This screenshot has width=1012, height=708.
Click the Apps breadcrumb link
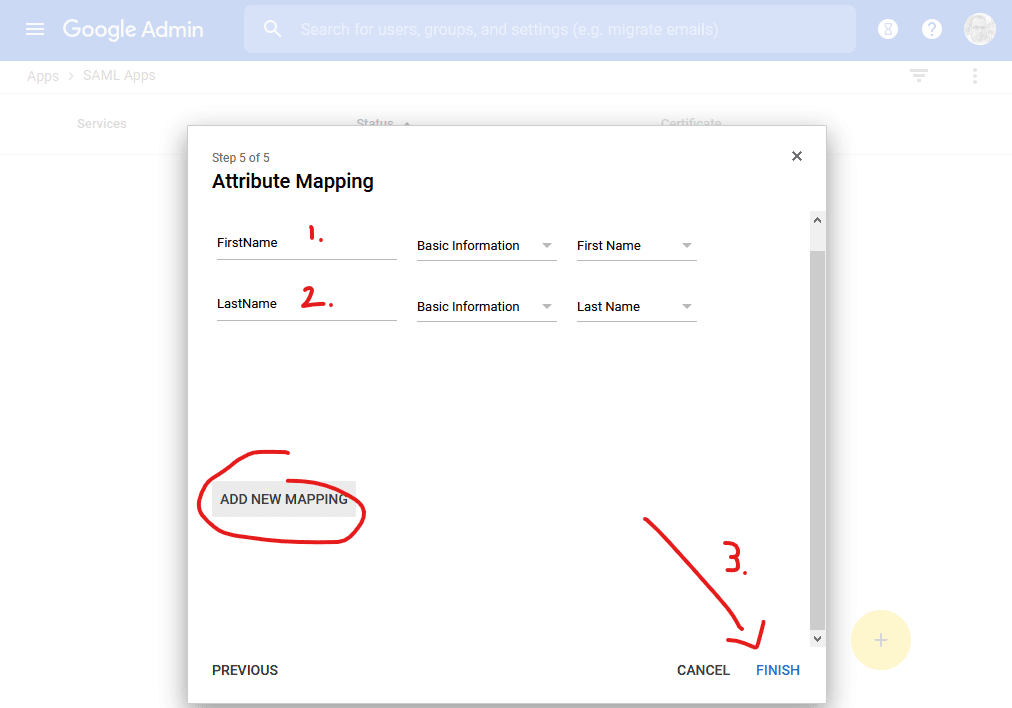click(x=43, y=76)
